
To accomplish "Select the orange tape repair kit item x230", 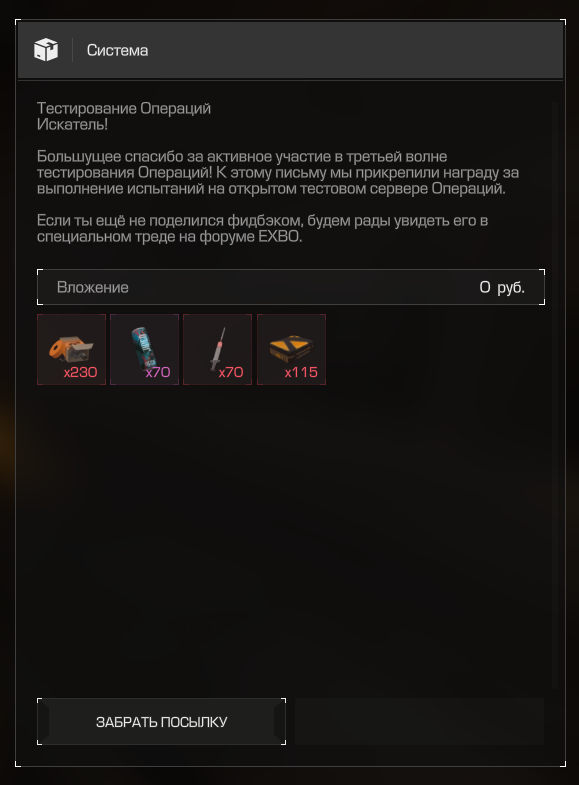I will coord(72,349).
